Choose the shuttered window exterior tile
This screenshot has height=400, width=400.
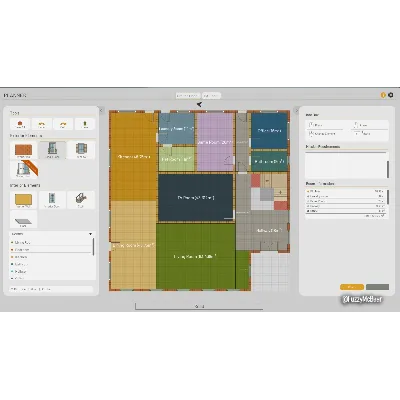[81, 150]
